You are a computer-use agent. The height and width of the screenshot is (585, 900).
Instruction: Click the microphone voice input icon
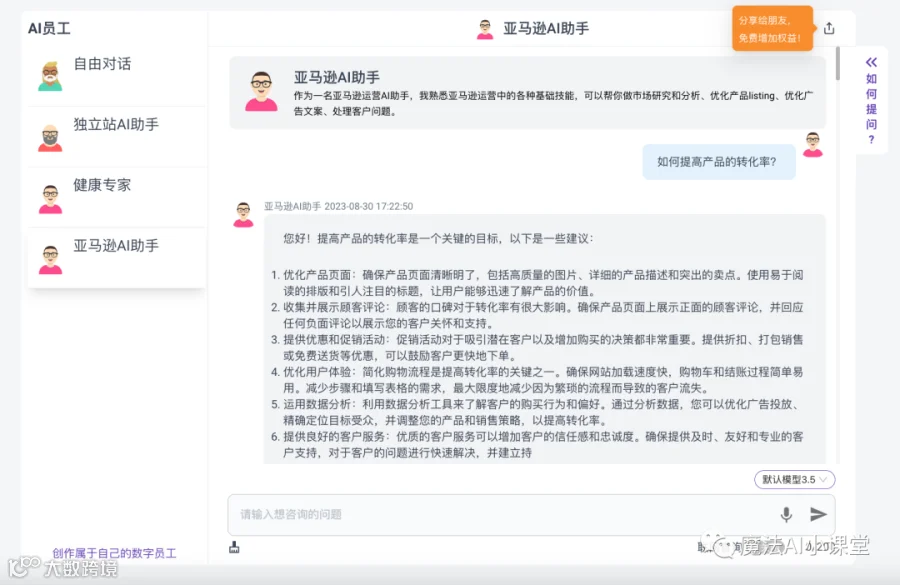786,514
